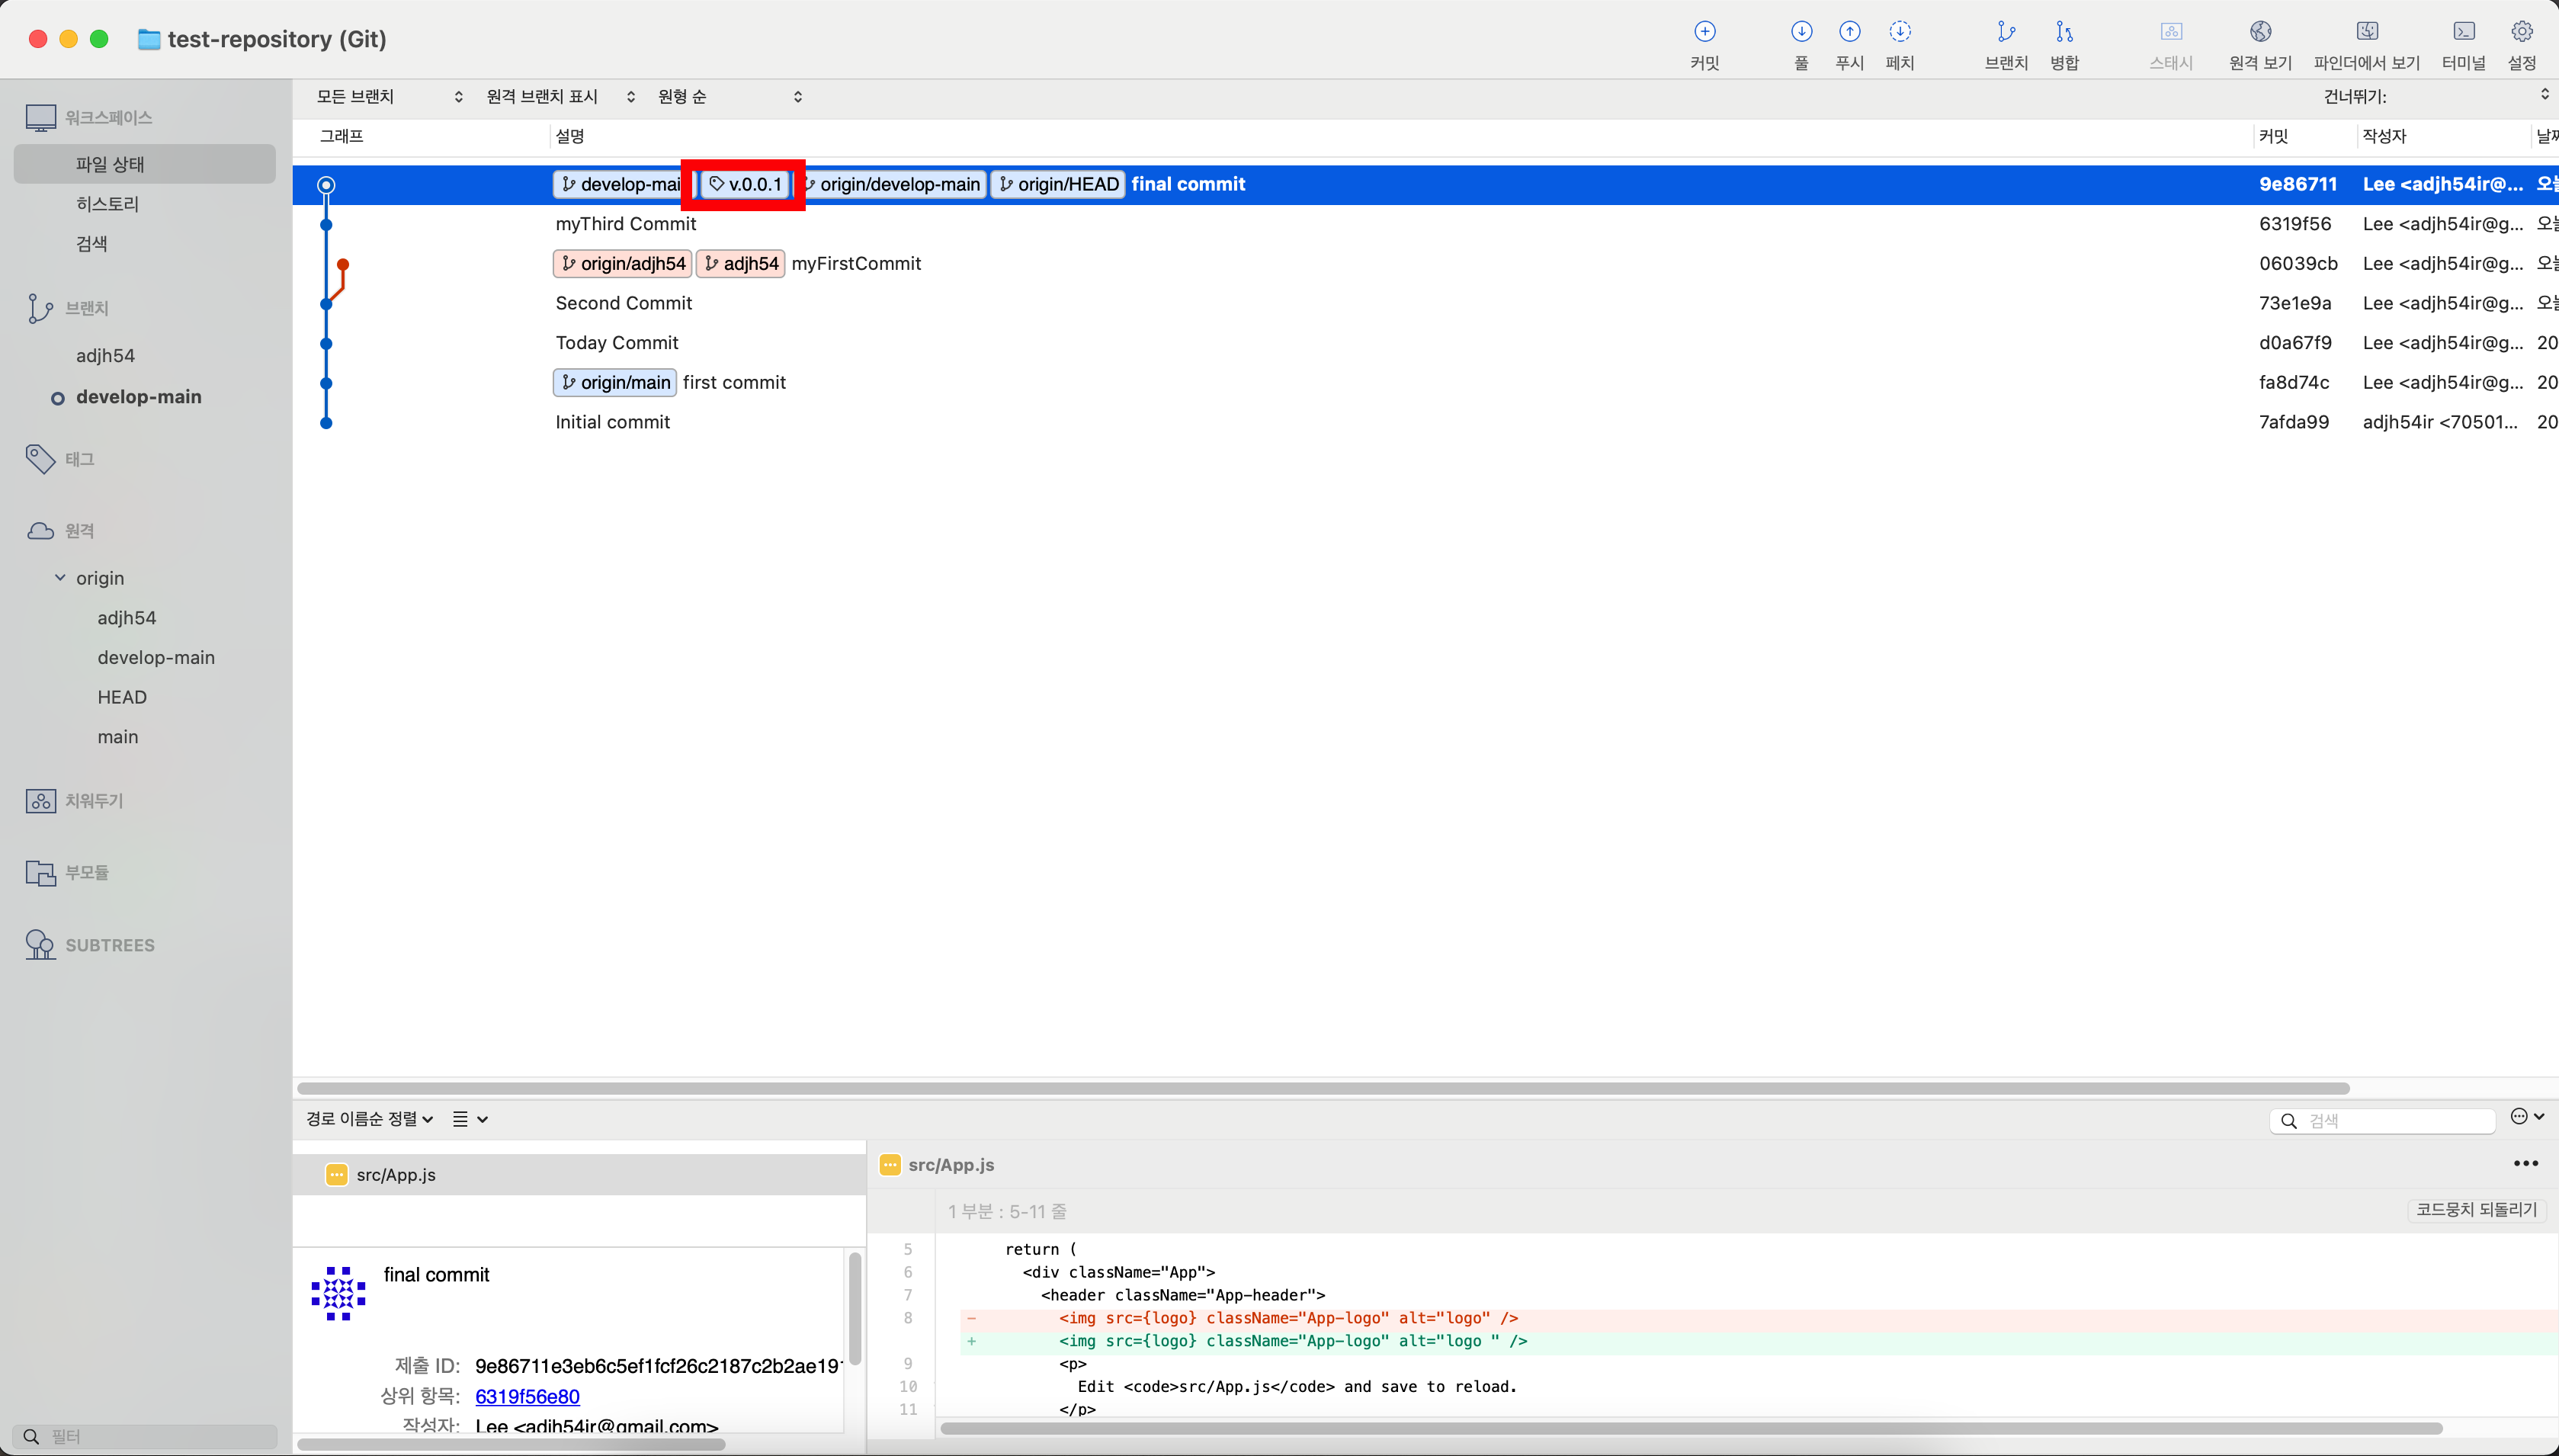
Task: Click the Merge (병합) toolbar icon
Action: [x=2064, y=32]
